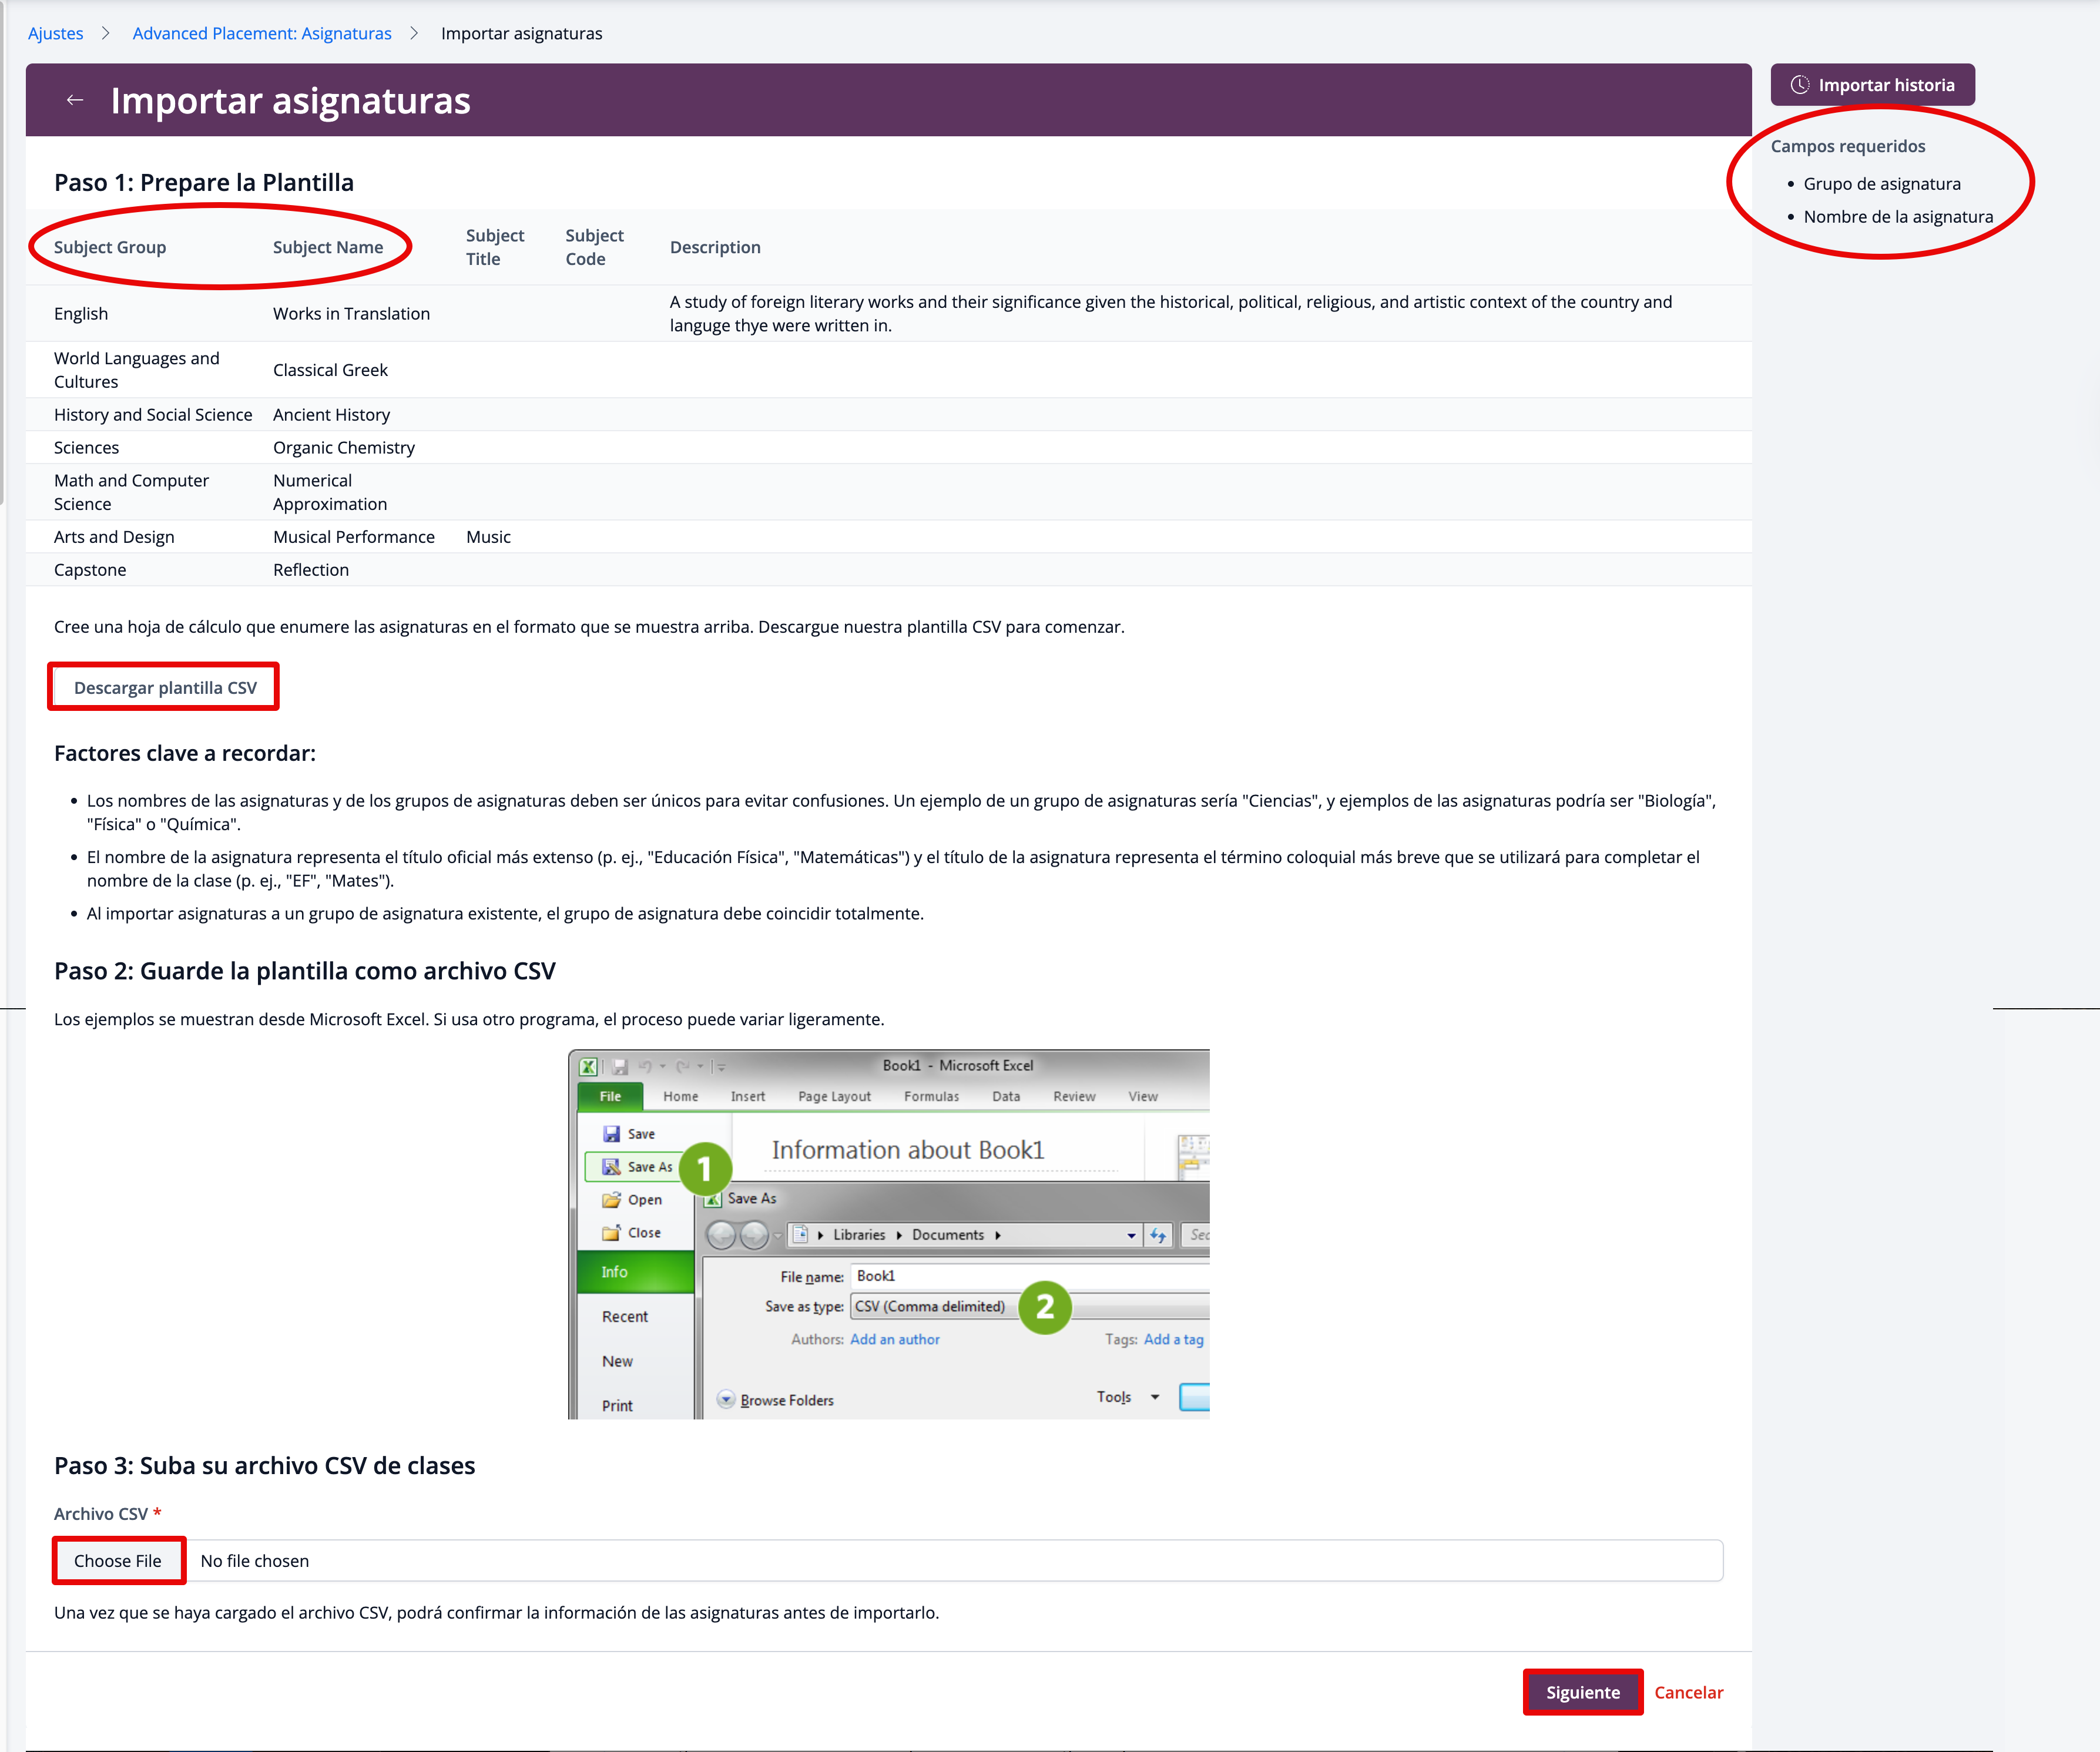Click the green number 1 circle marker
The image size is (2100, 1752).
pos(705,1168)
